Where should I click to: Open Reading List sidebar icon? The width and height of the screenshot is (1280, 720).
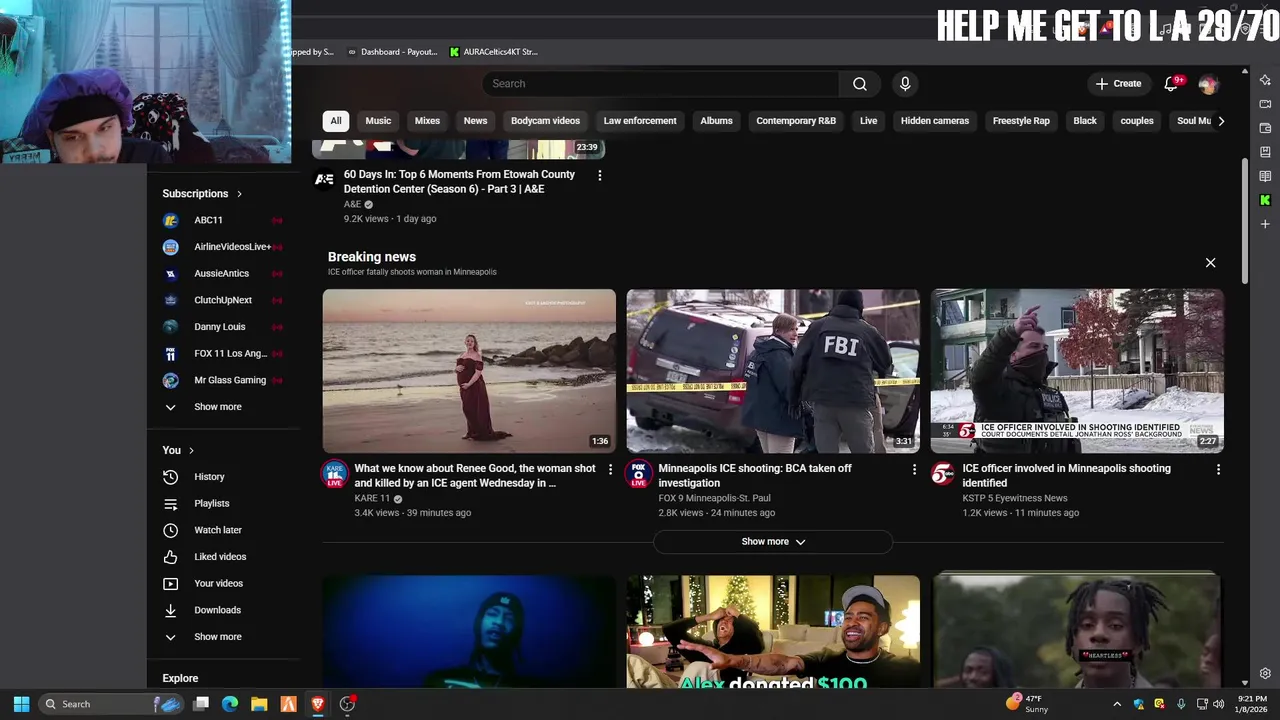(x=1265, y=176)
